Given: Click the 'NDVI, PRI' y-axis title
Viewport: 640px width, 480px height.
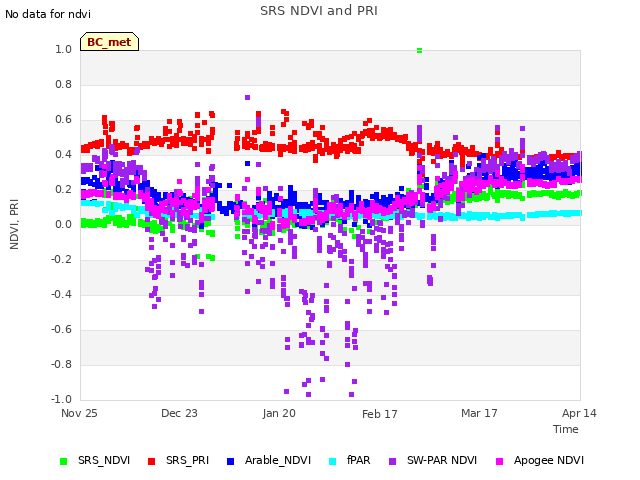Looking at the screenshot, I should [14, 224].
